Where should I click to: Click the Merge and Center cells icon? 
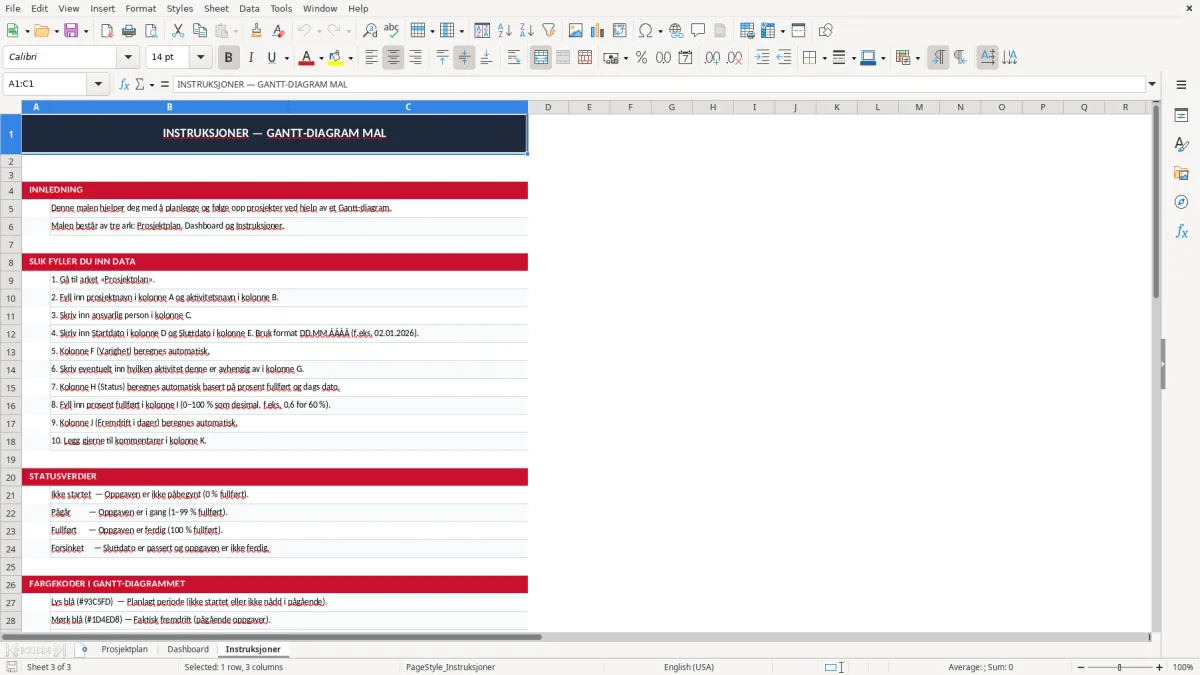(541, 58)
